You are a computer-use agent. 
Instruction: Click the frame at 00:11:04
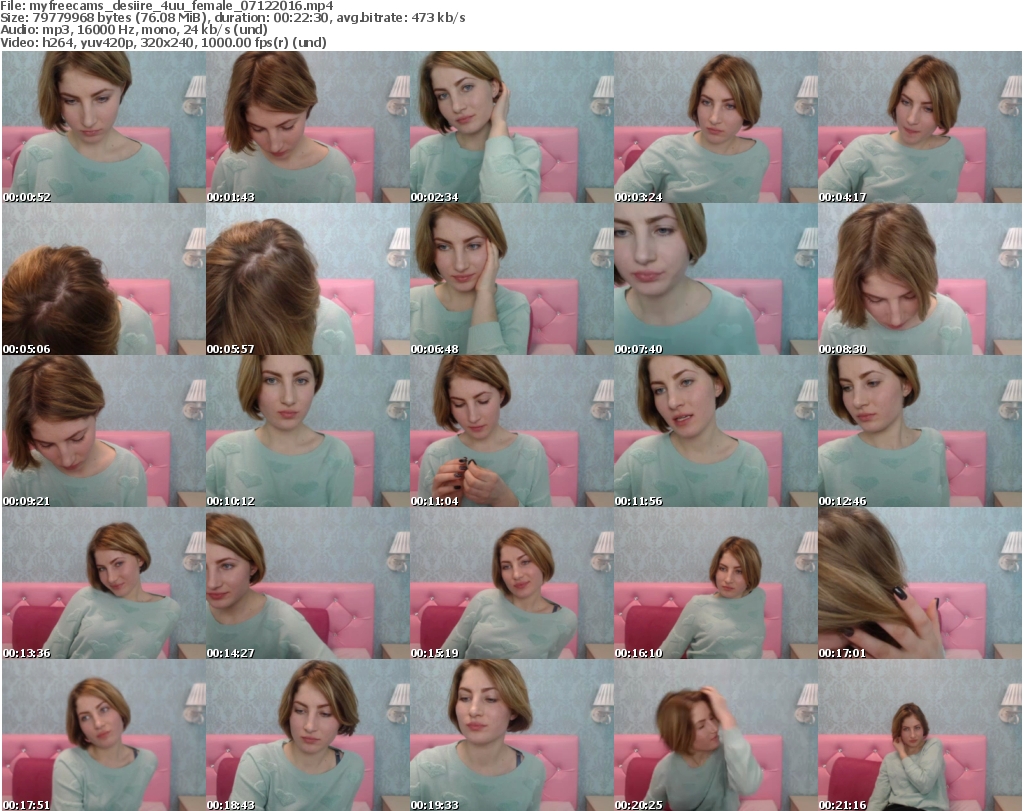[511, 431]
